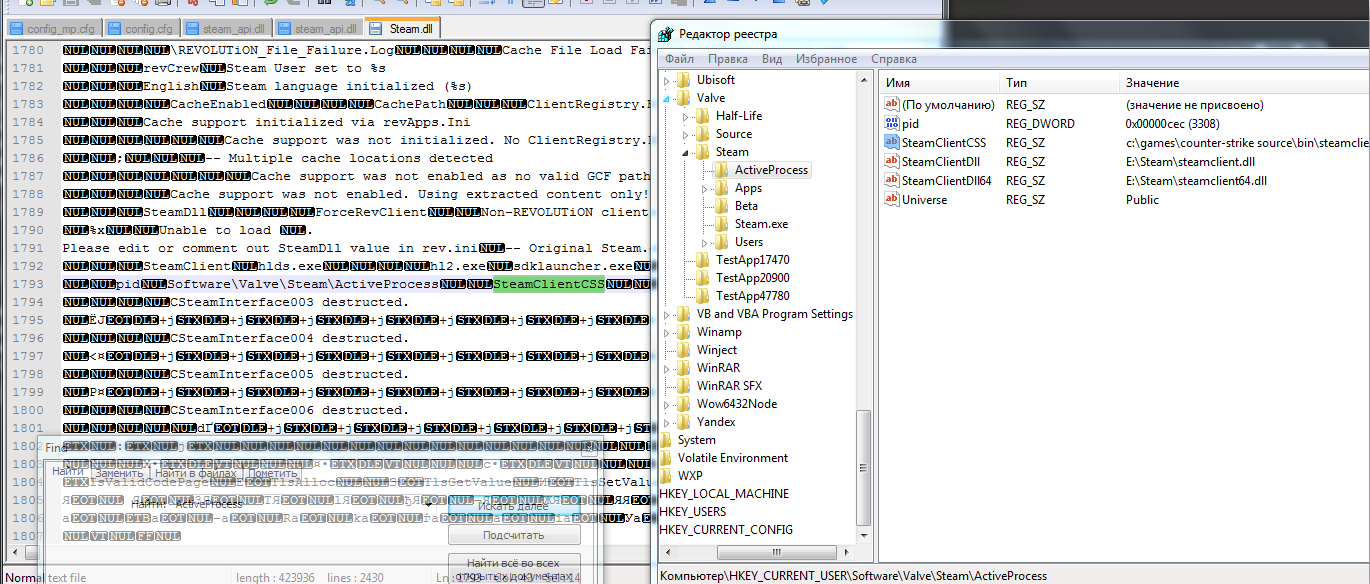Sort registry values by Значение column header
This screenshot has height=584, width=1370.
coord(1244,83)
